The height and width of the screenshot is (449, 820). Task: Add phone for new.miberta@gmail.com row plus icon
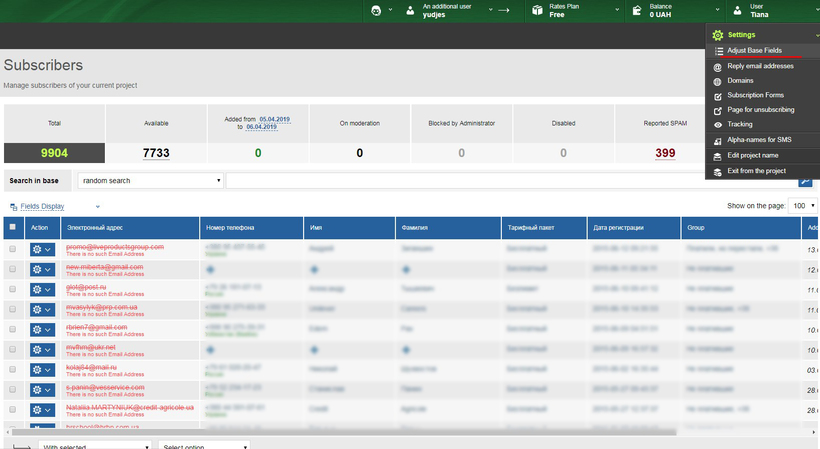coord(210,270)
